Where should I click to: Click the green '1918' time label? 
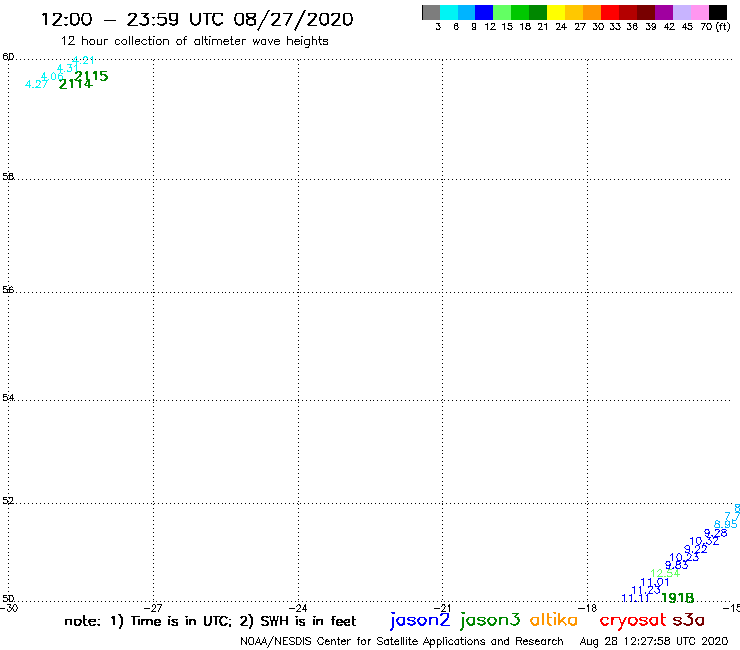[678, 598]
